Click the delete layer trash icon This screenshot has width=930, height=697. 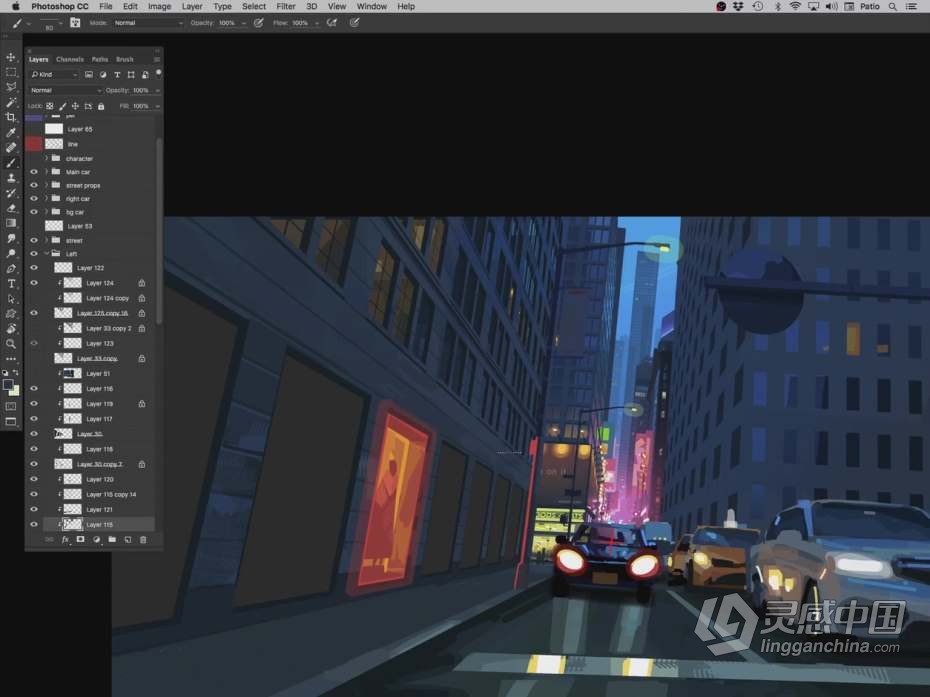click(143, 540)
